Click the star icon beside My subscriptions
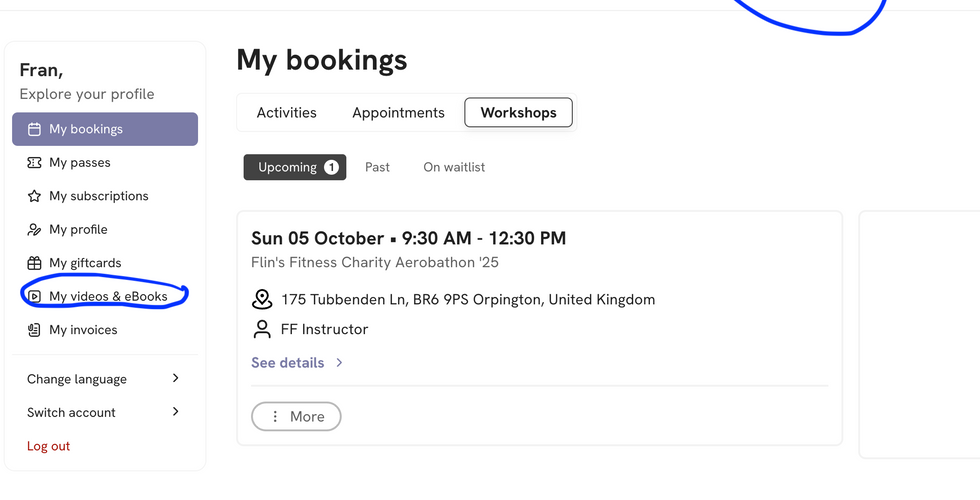This screenshot has width=980, height=500. 34,196
